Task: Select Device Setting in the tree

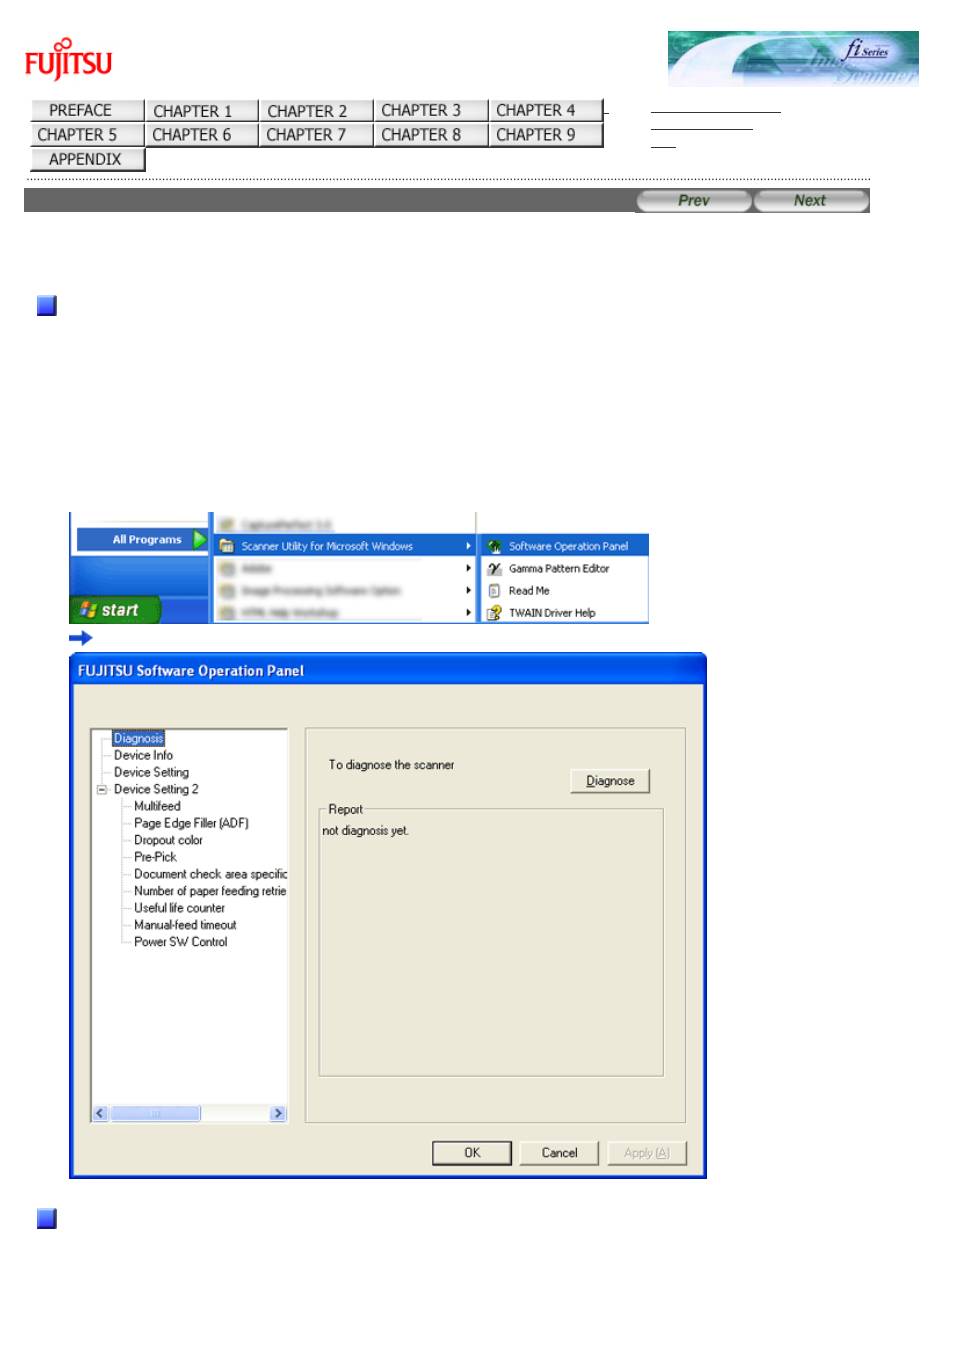Action: pos(151,772)
